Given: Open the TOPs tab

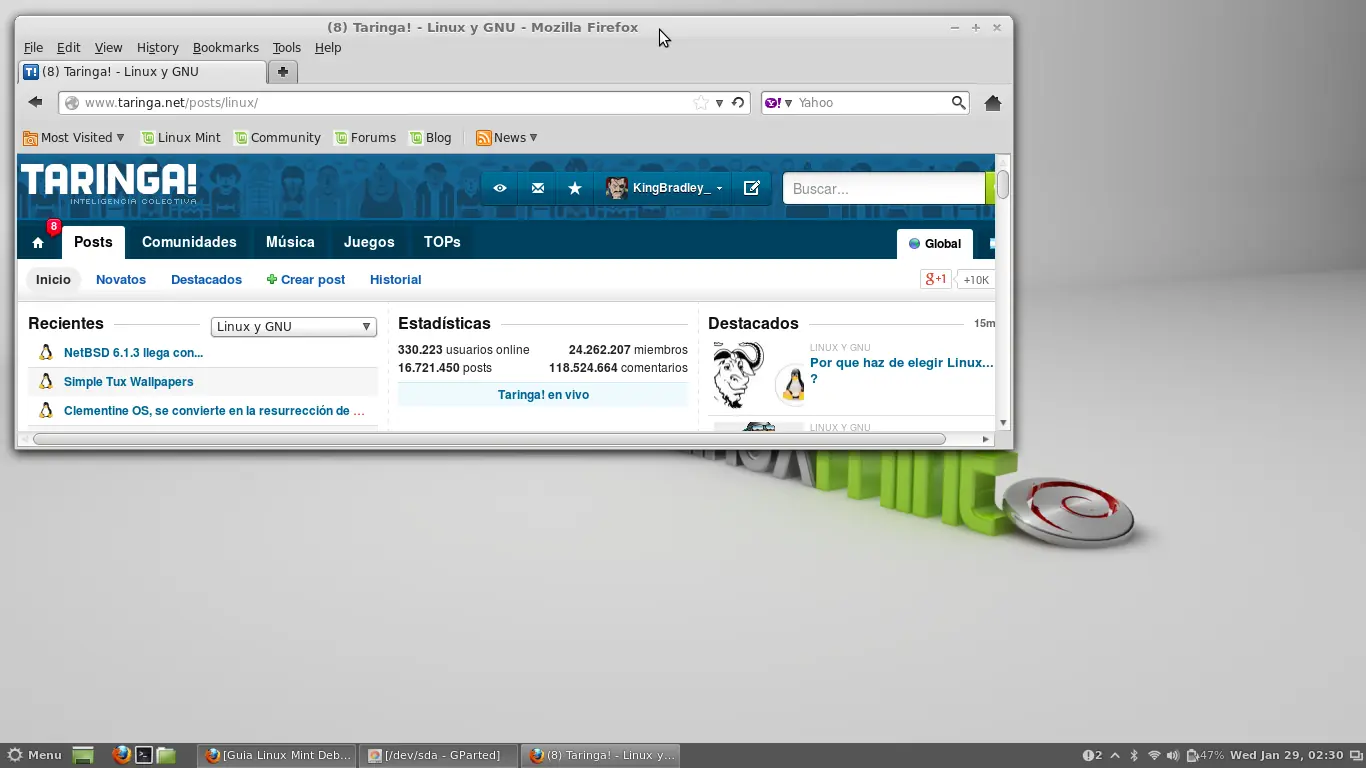Looking at the screenshot, I should coord(442,242).
